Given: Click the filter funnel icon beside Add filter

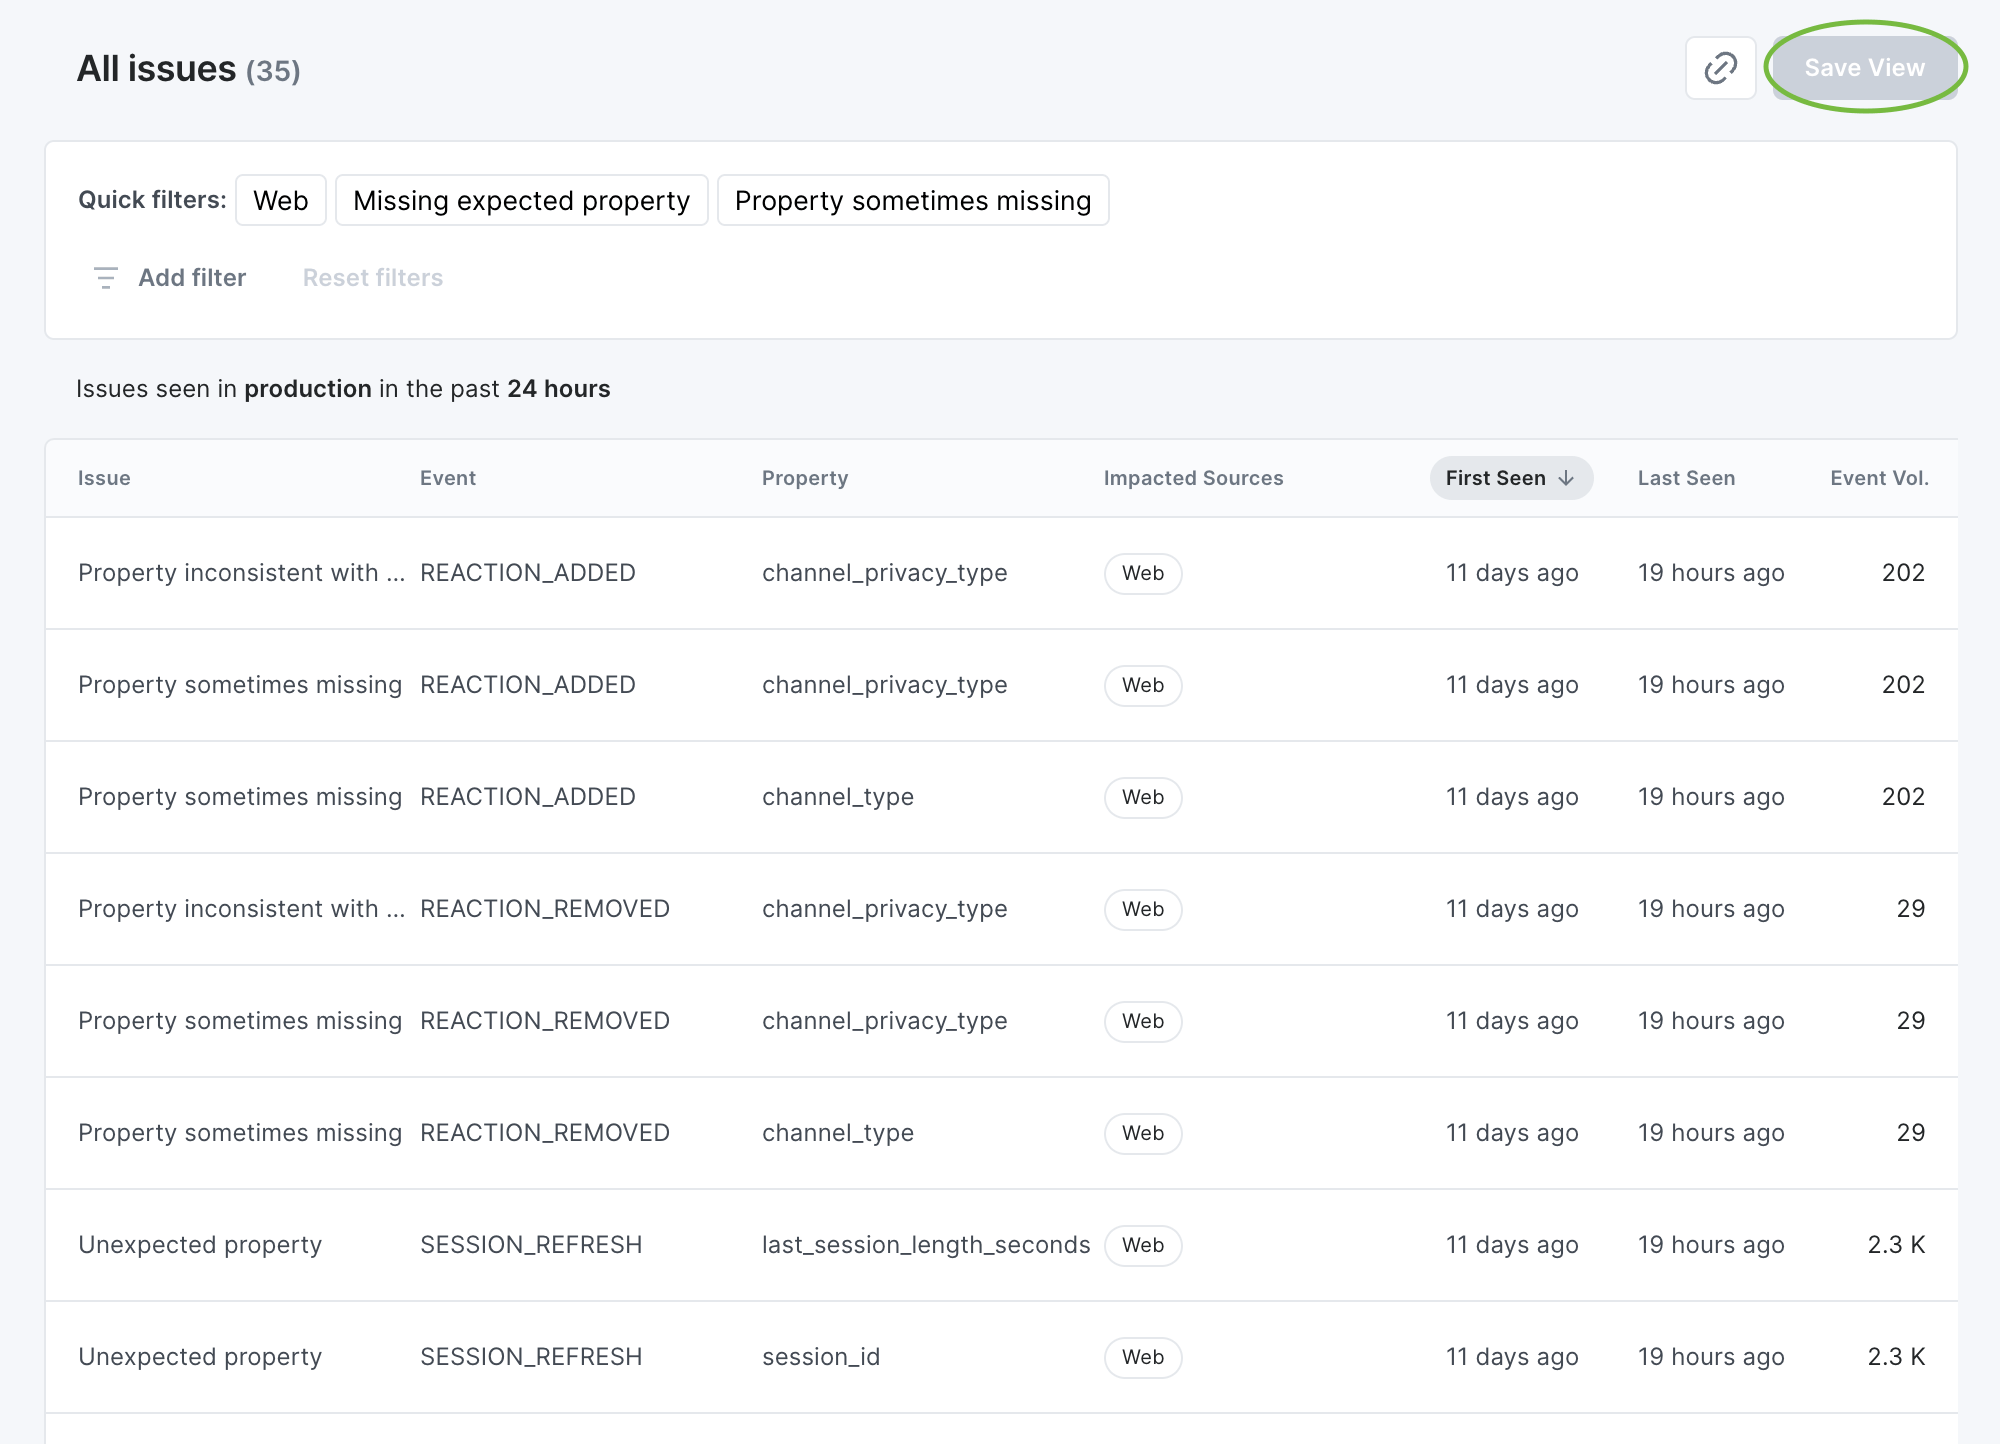Looking at the screenshot, I should tap(106, 278).
